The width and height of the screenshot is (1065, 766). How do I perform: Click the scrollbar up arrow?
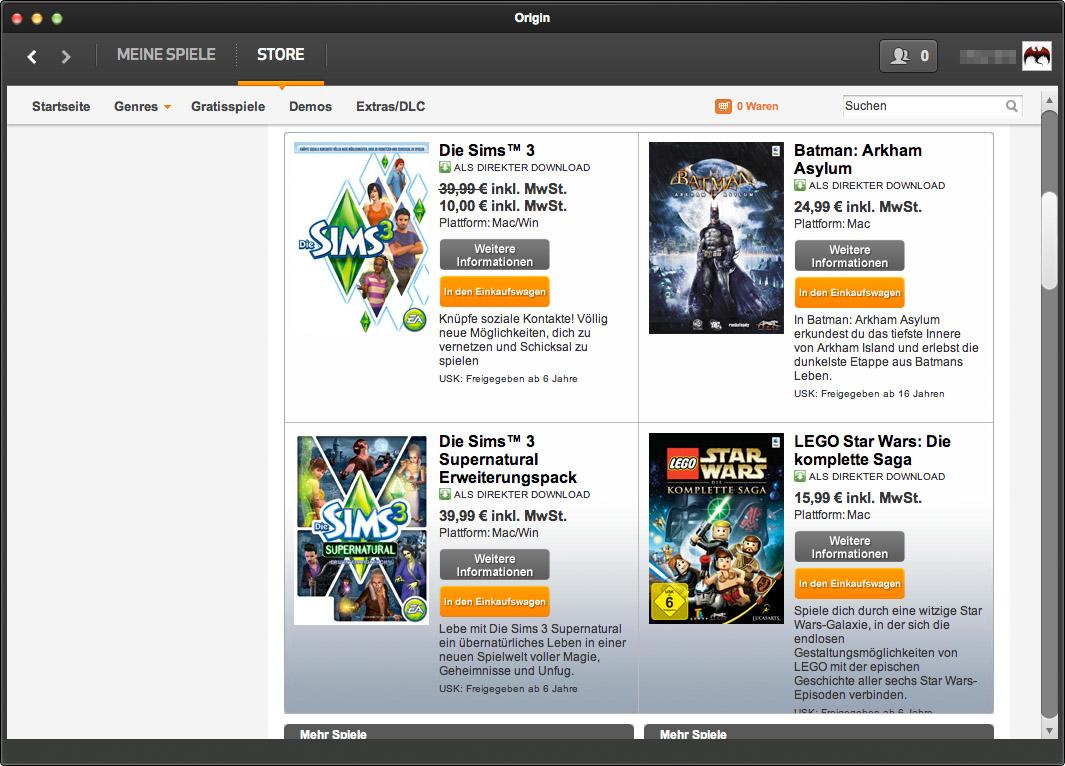click(1049, 101)
